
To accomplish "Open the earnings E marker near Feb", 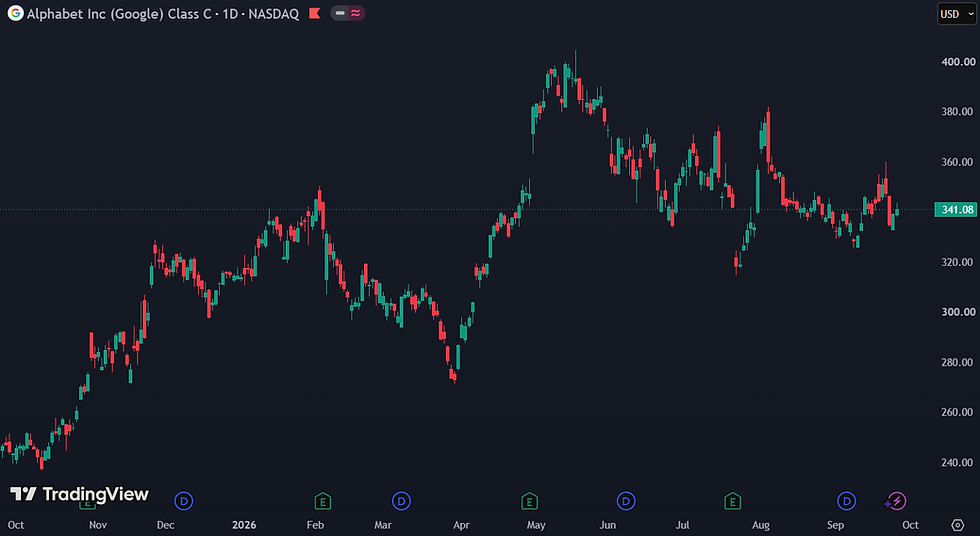I will coord(322,500).
